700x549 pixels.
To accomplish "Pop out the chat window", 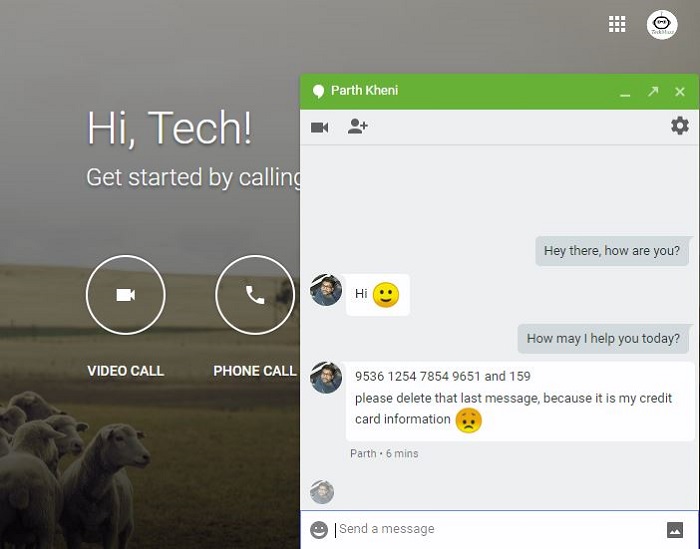I will [653, 92].
